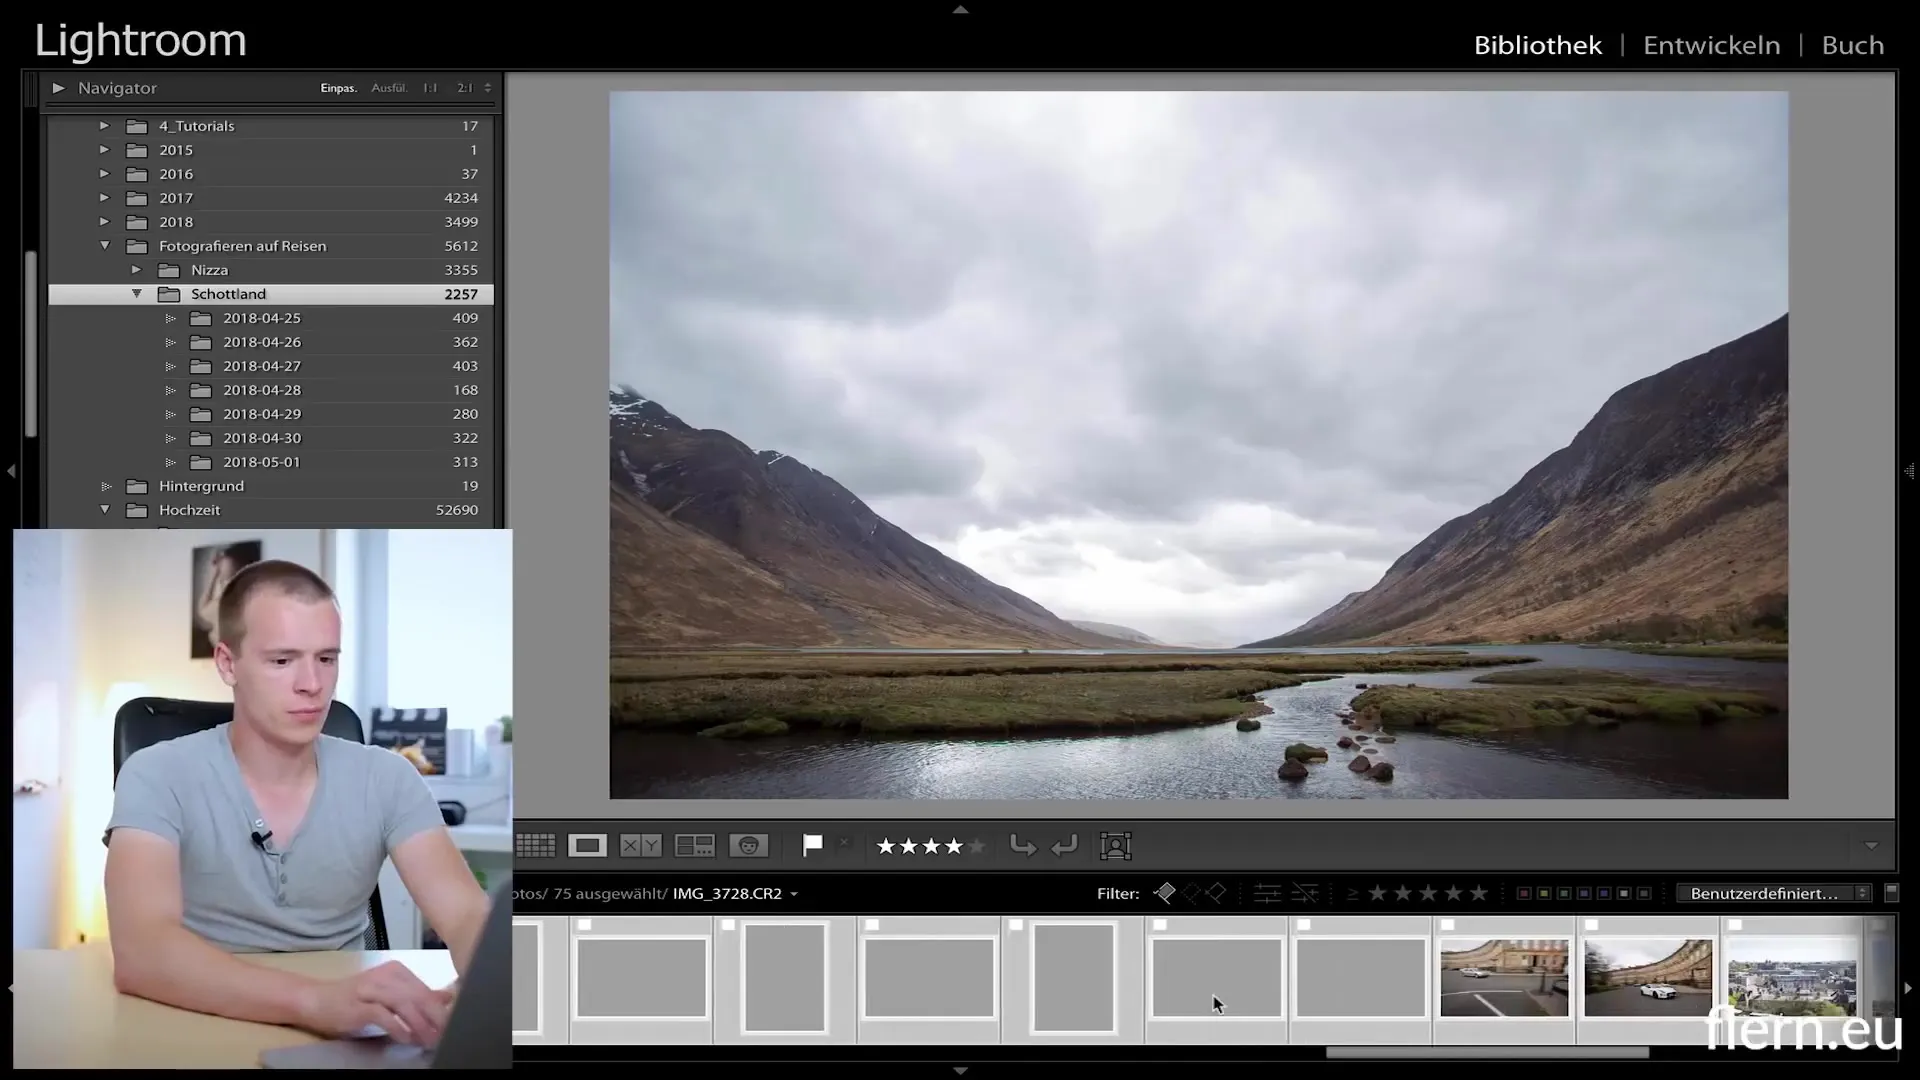1920x1080 pixels.
Task: Select the white car crescent thumbnail
Action: 1648,977
